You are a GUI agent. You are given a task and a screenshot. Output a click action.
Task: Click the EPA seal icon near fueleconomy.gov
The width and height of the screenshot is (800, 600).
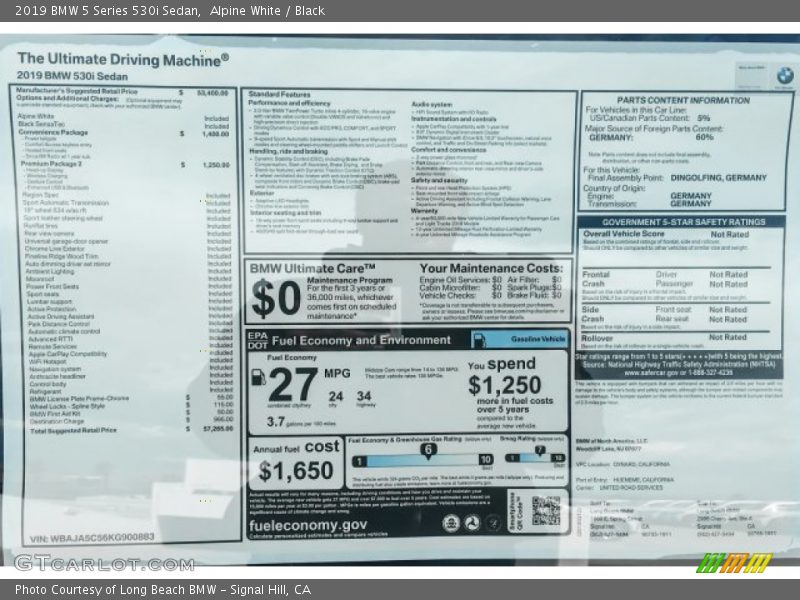451,522
